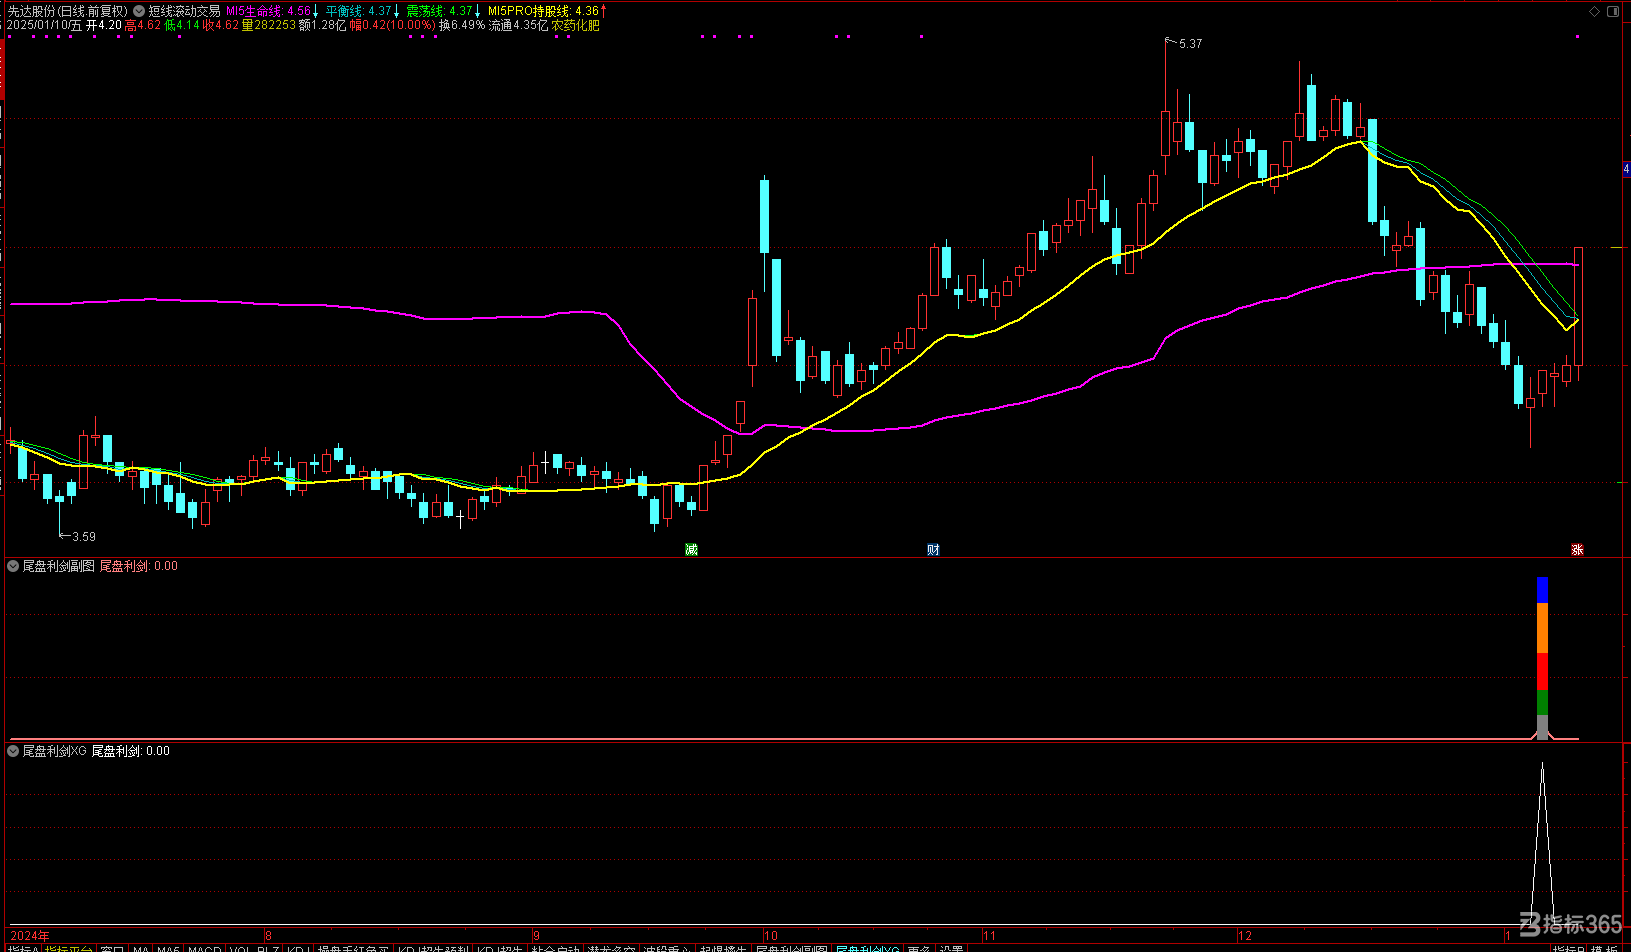This screenshot has height=952, width=1631.
Task: Click the 2024年 timeline label
Action: click(x=30, y=936)
